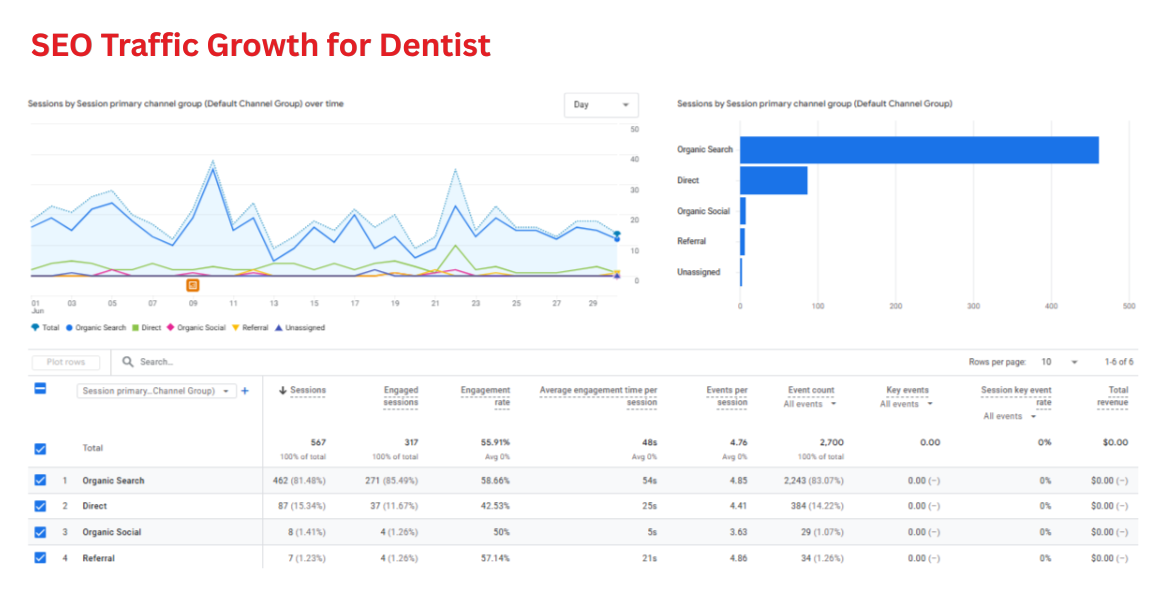Click the Referral legend triangle icon
The height and width of the screenshot is (593, 1170).
click(237, 327)
